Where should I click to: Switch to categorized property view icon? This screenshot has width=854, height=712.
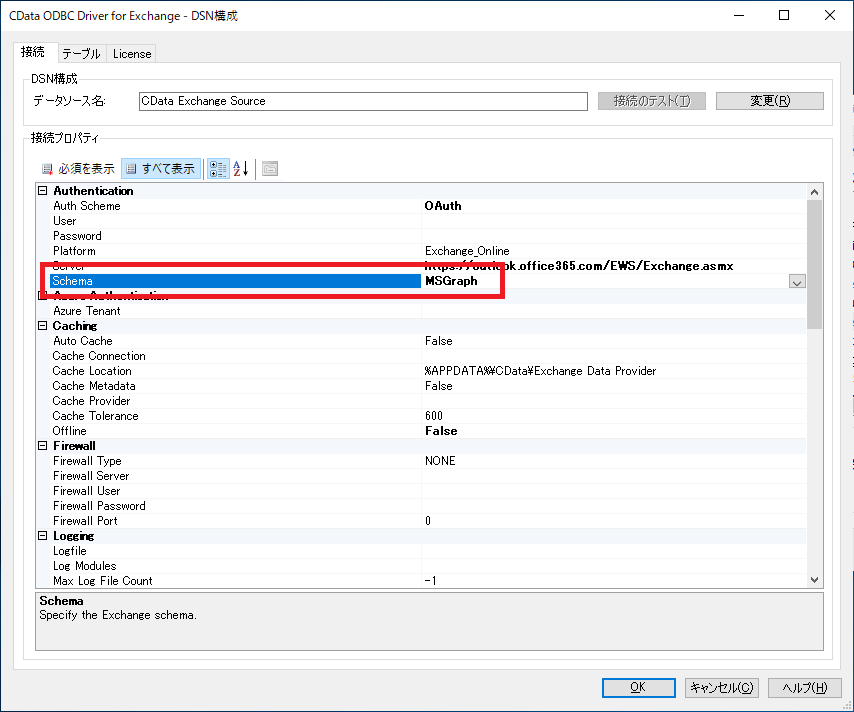(218, 169)
